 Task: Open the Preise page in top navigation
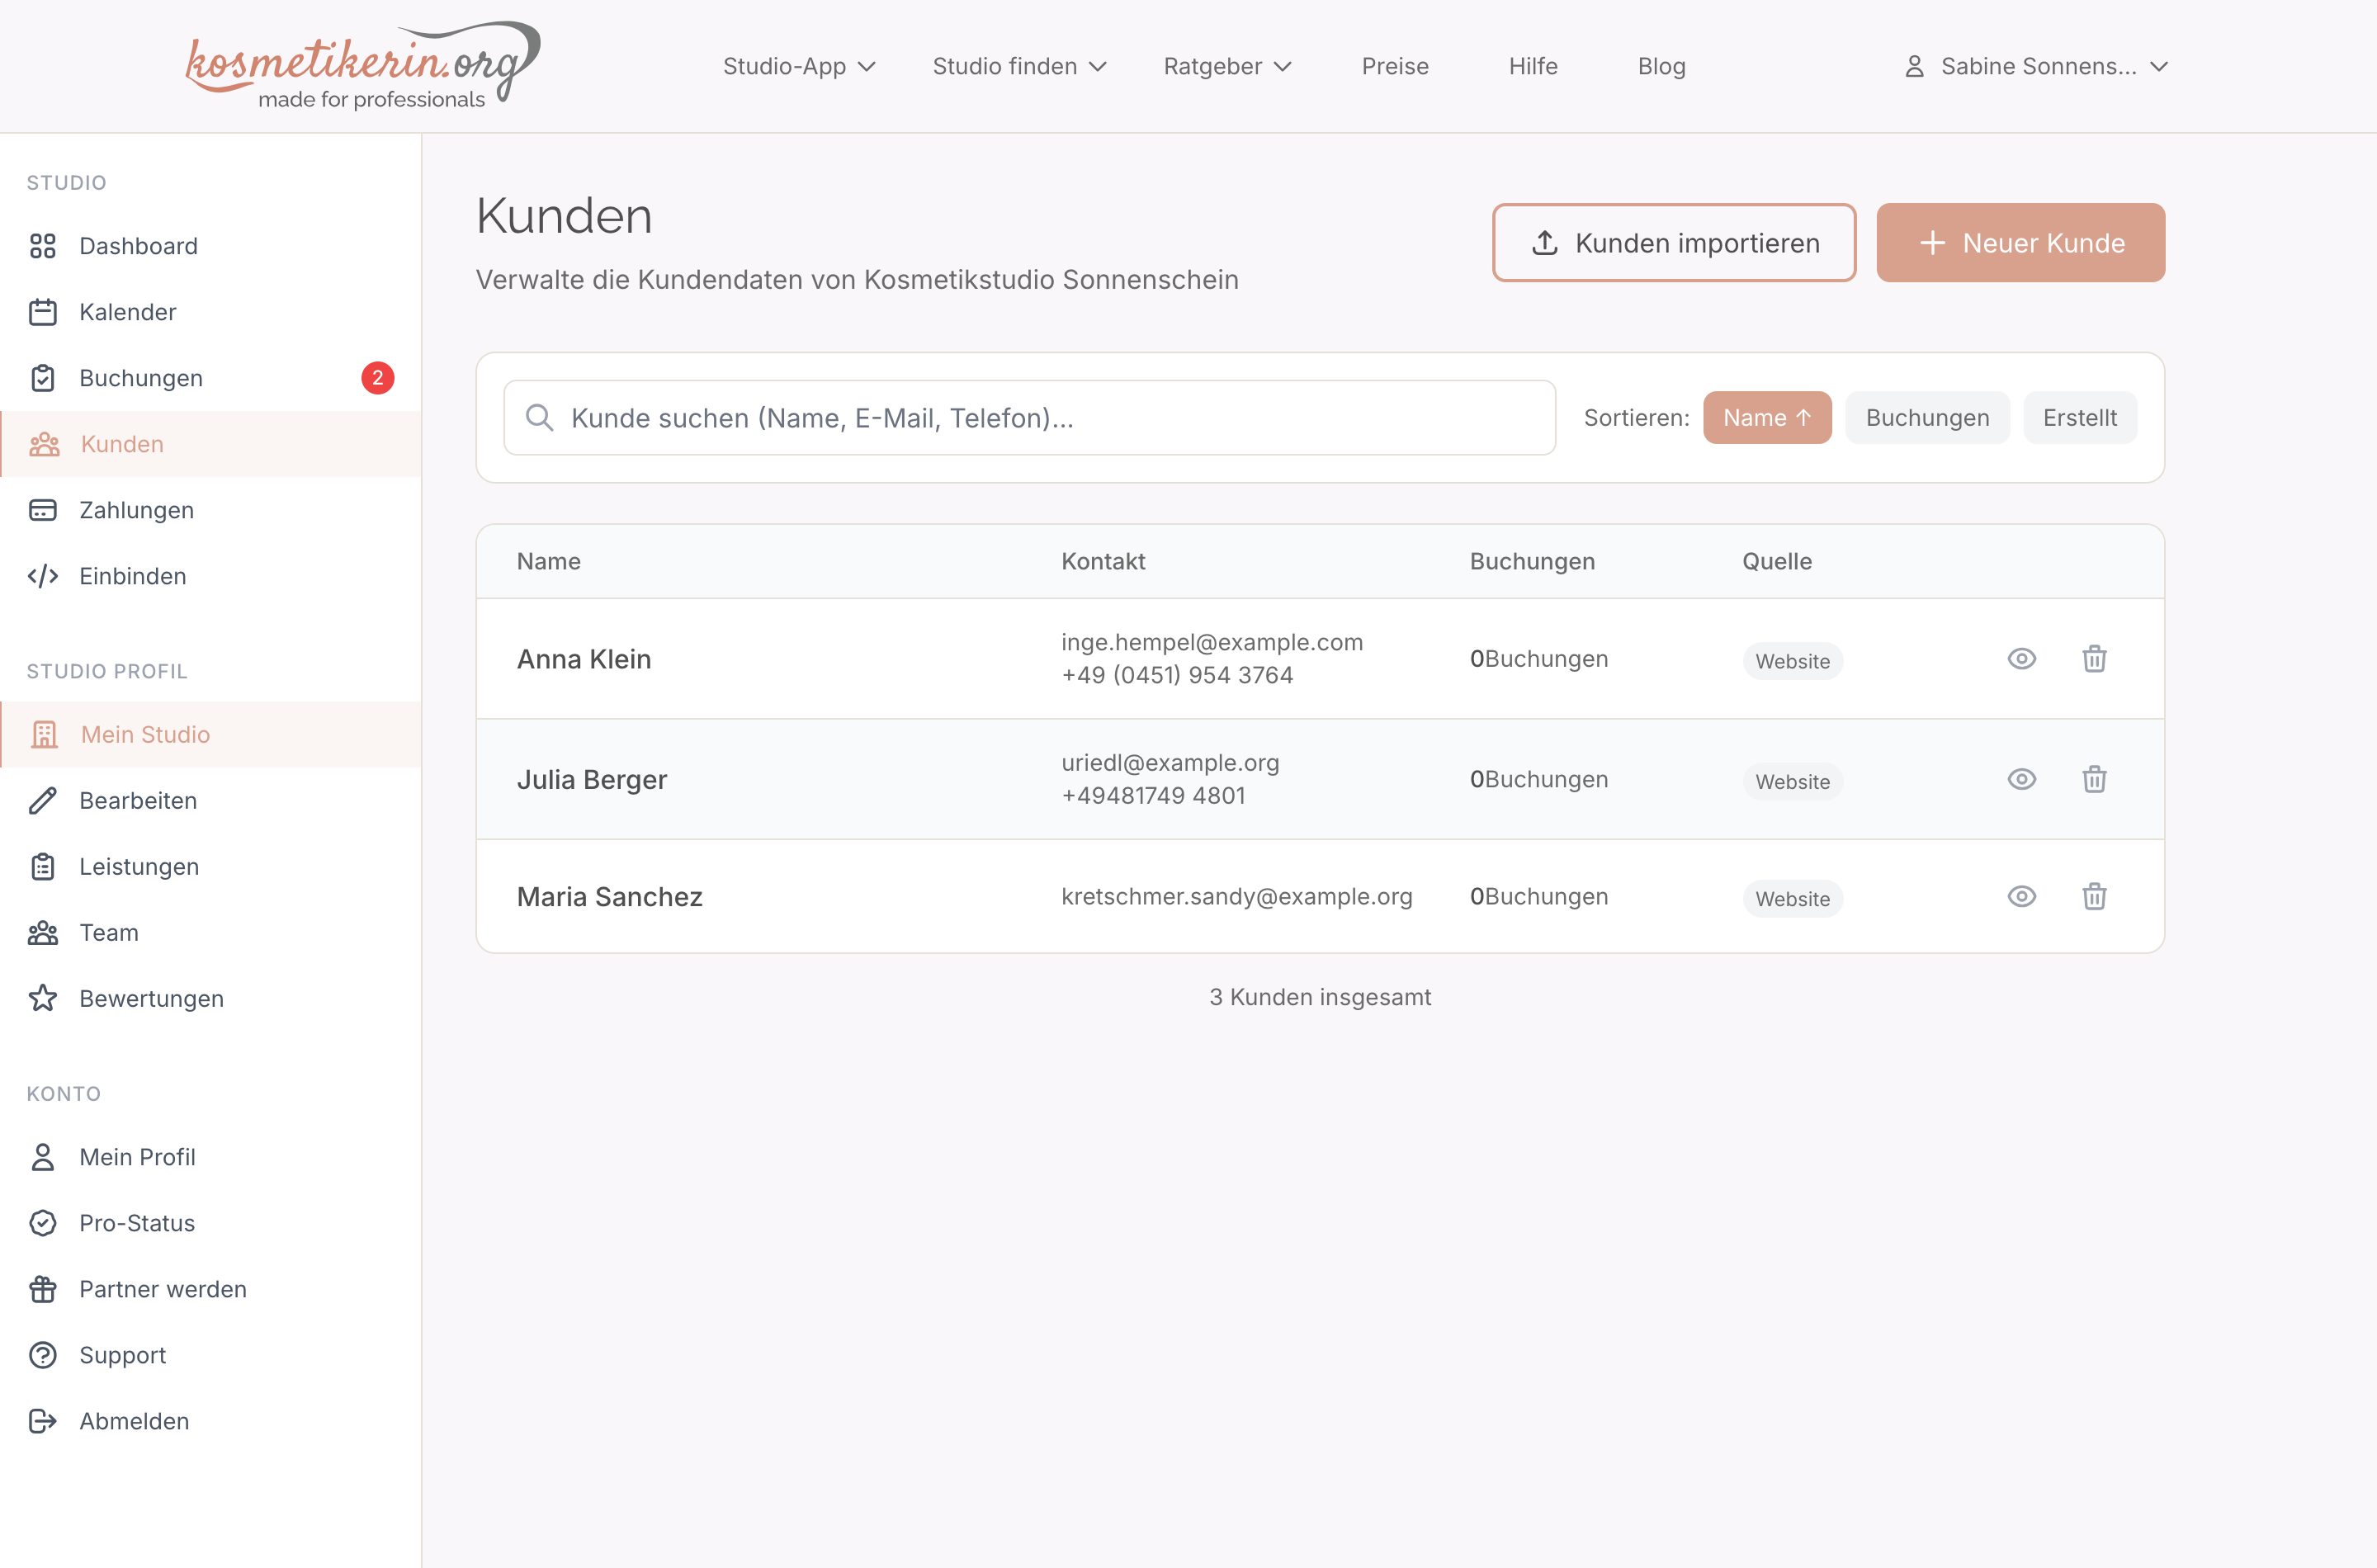pos(1395,66)
